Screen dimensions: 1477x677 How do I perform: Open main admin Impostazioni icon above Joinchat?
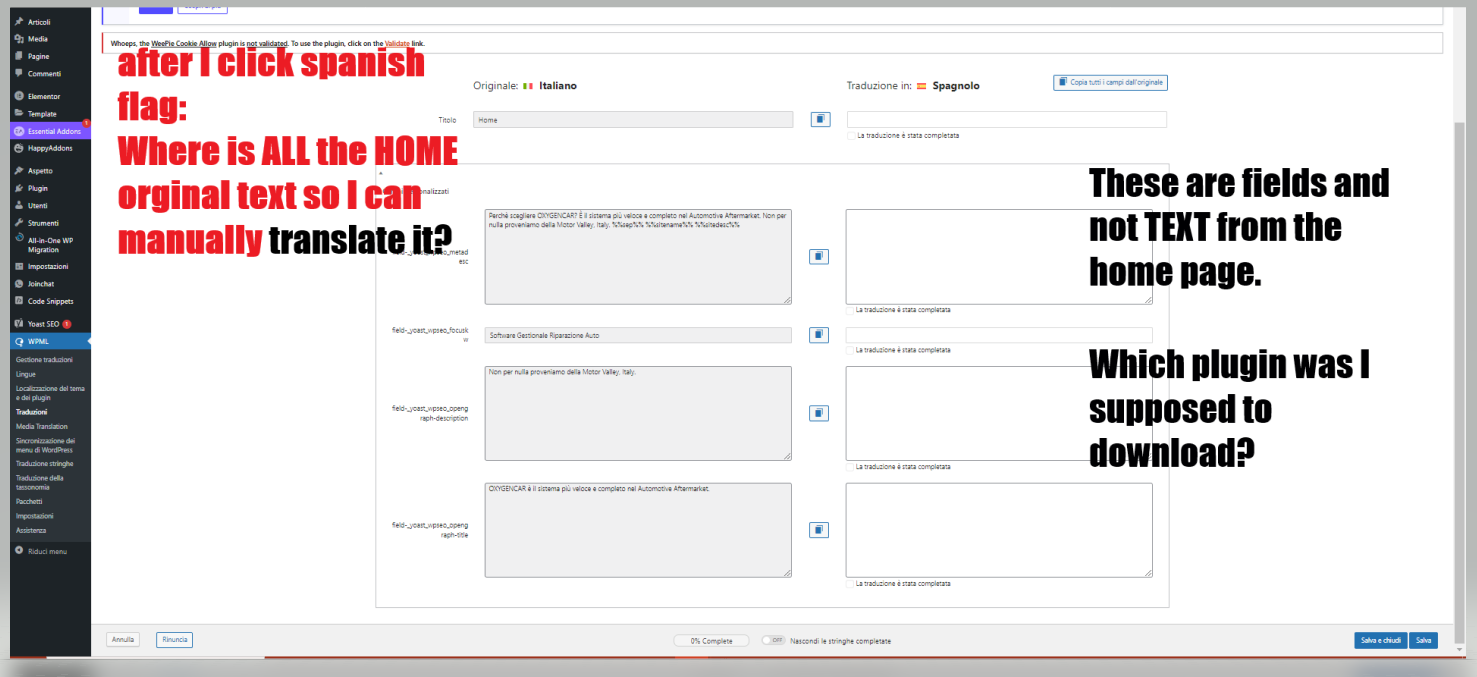pyautogui.click(x=19, y=267)
